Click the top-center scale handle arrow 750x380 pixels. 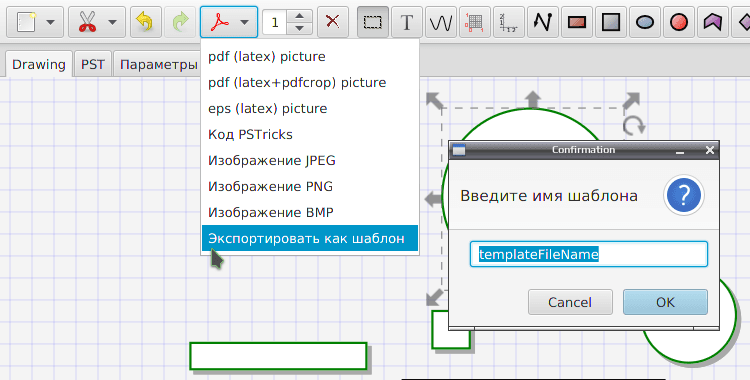[533, 100]
